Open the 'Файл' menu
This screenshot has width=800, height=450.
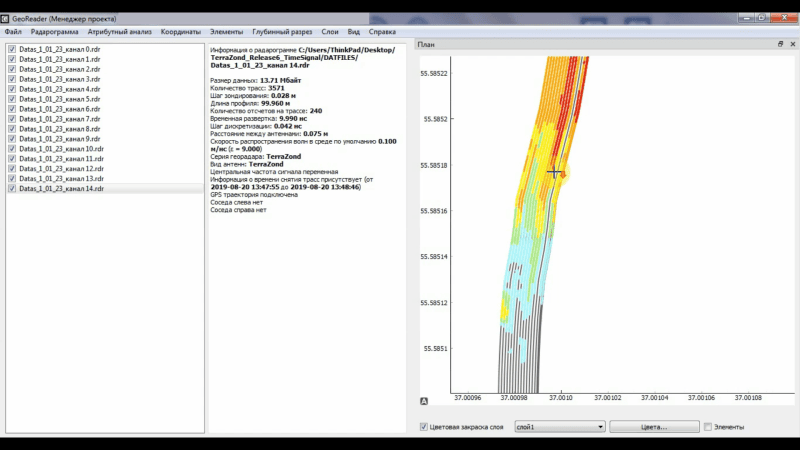click(13, 32)
